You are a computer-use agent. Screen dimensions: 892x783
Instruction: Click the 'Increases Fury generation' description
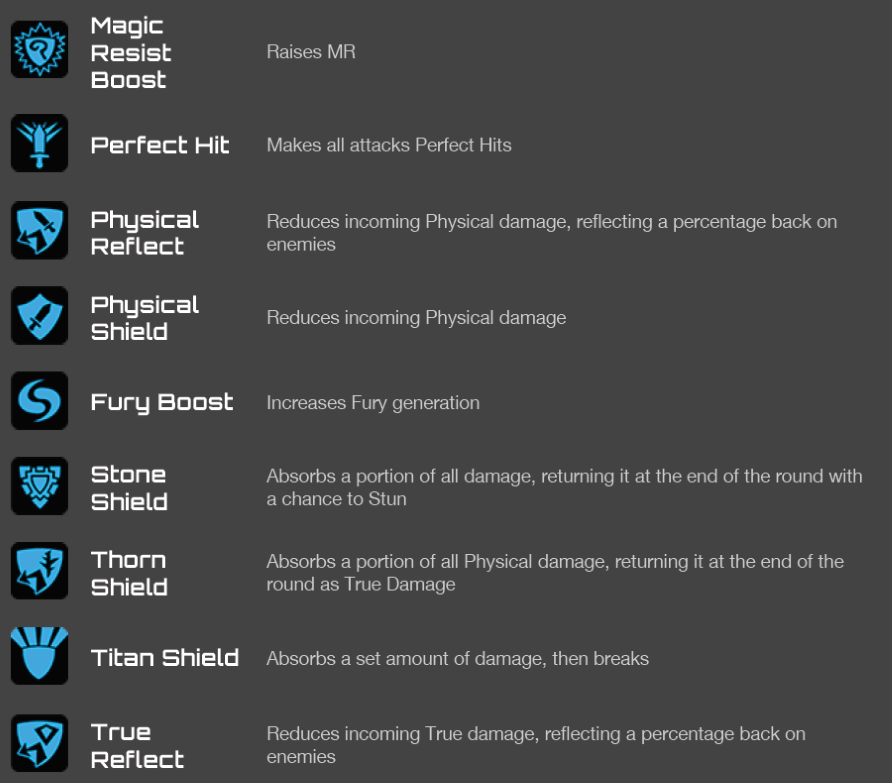click(x=373, y=403)
